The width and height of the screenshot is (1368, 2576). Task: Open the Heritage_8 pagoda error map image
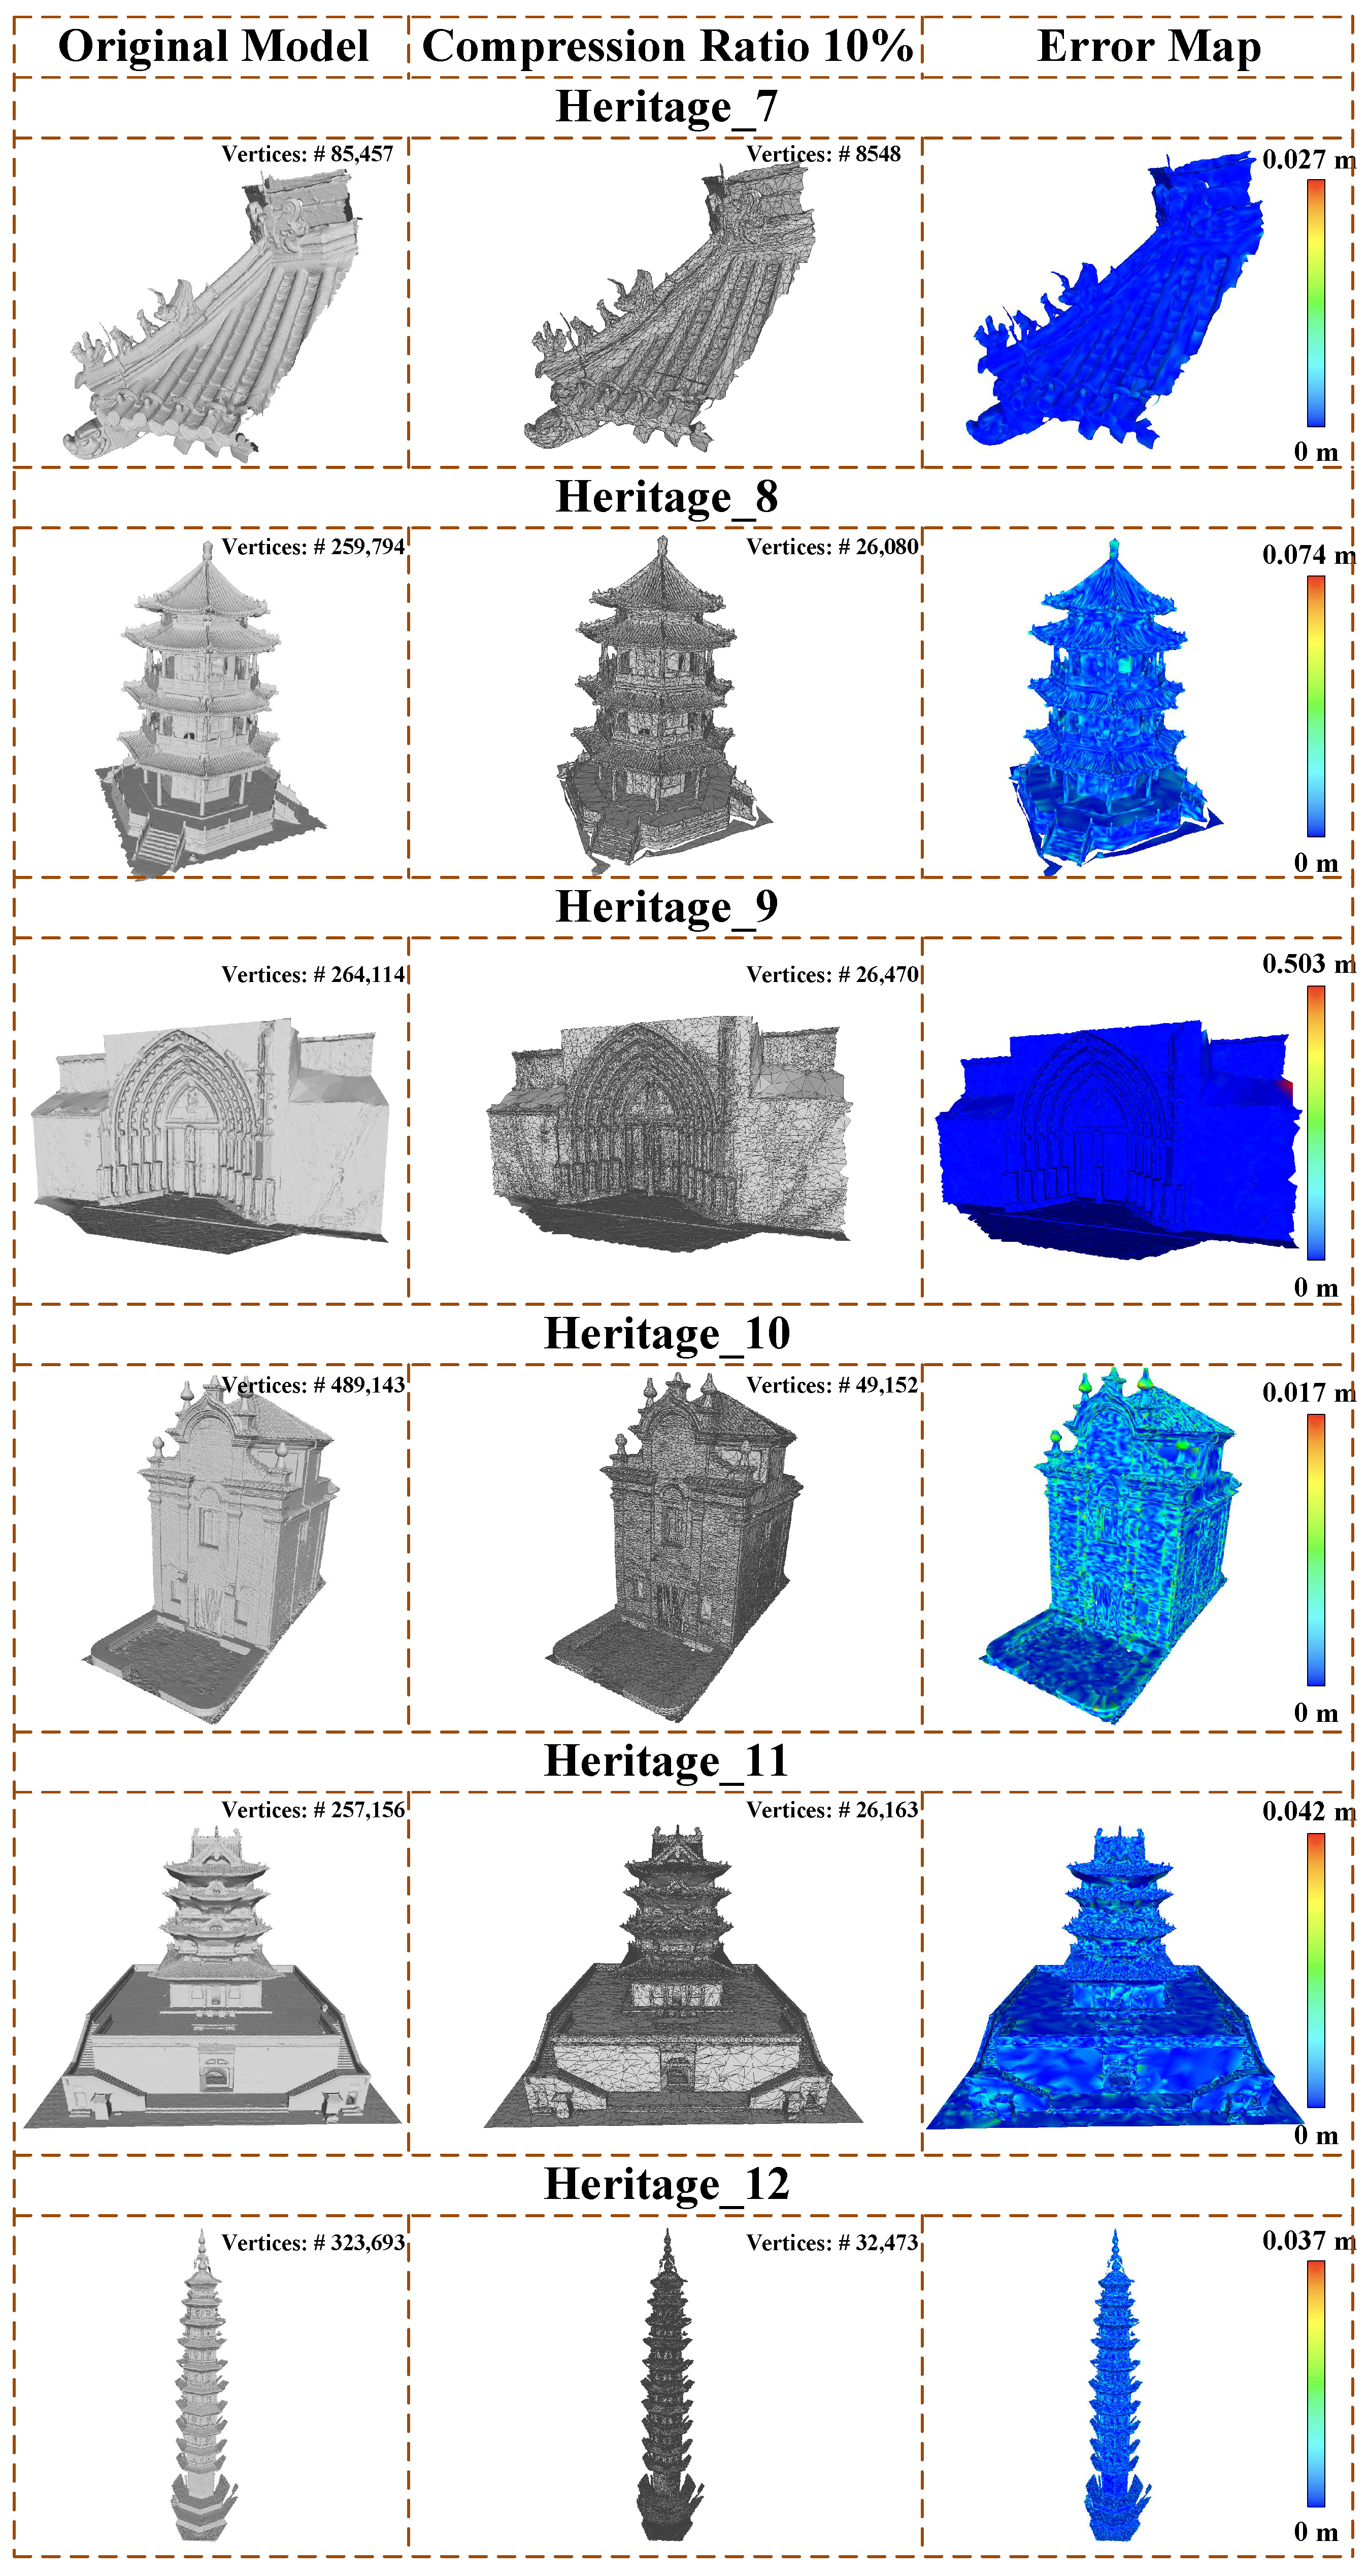1115,708
